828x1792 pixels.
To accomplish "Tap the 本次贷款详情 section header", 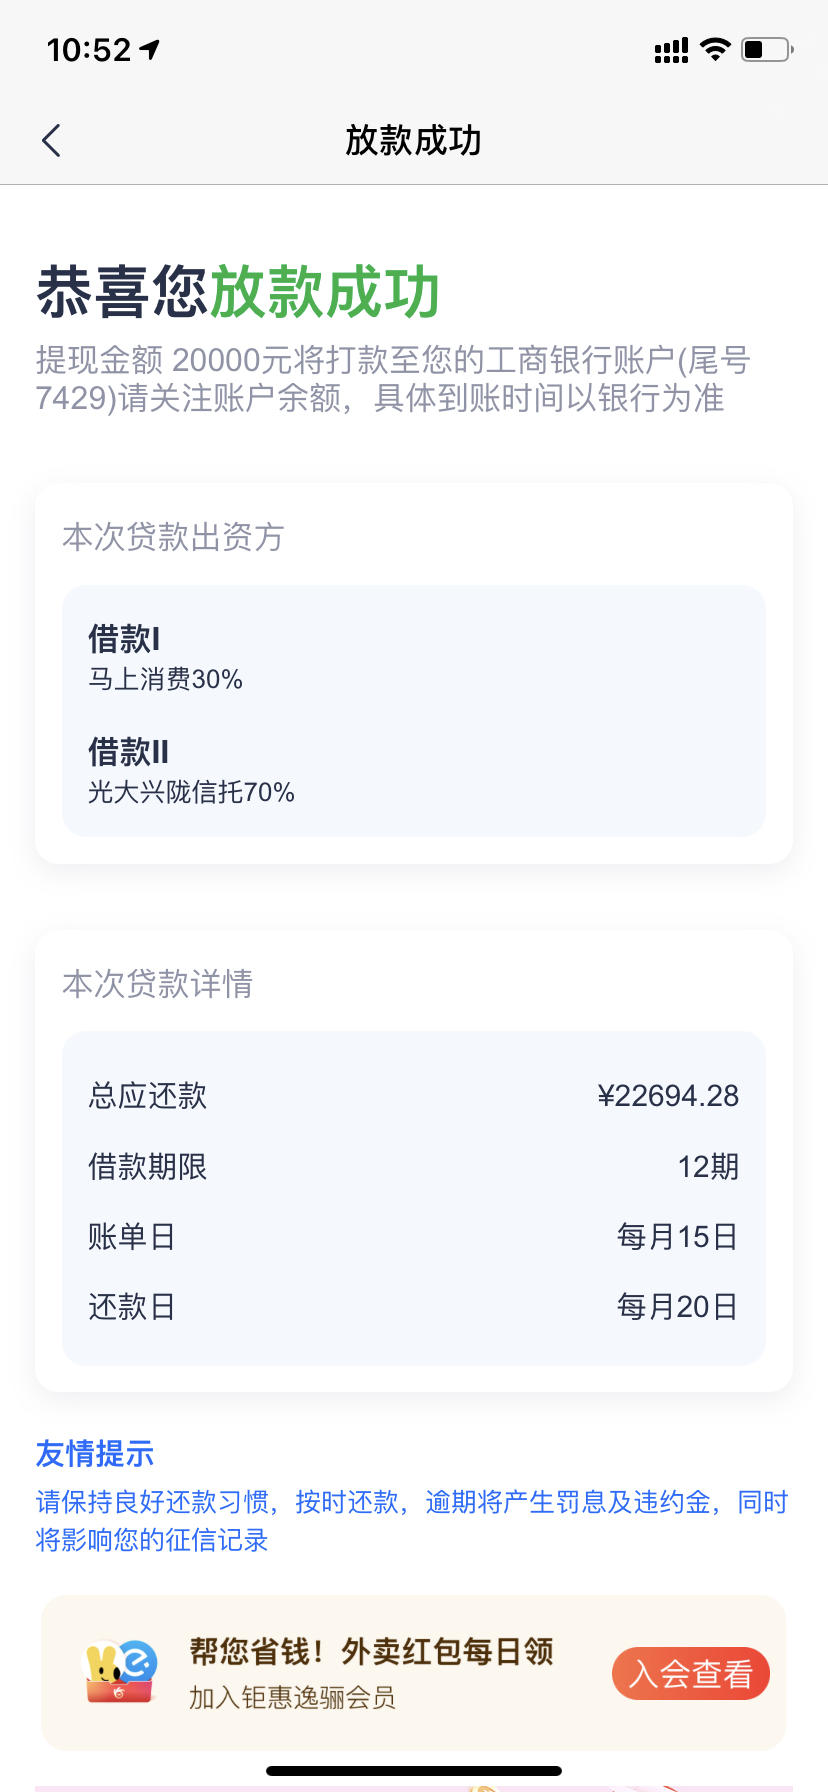I will pos(157,984).
